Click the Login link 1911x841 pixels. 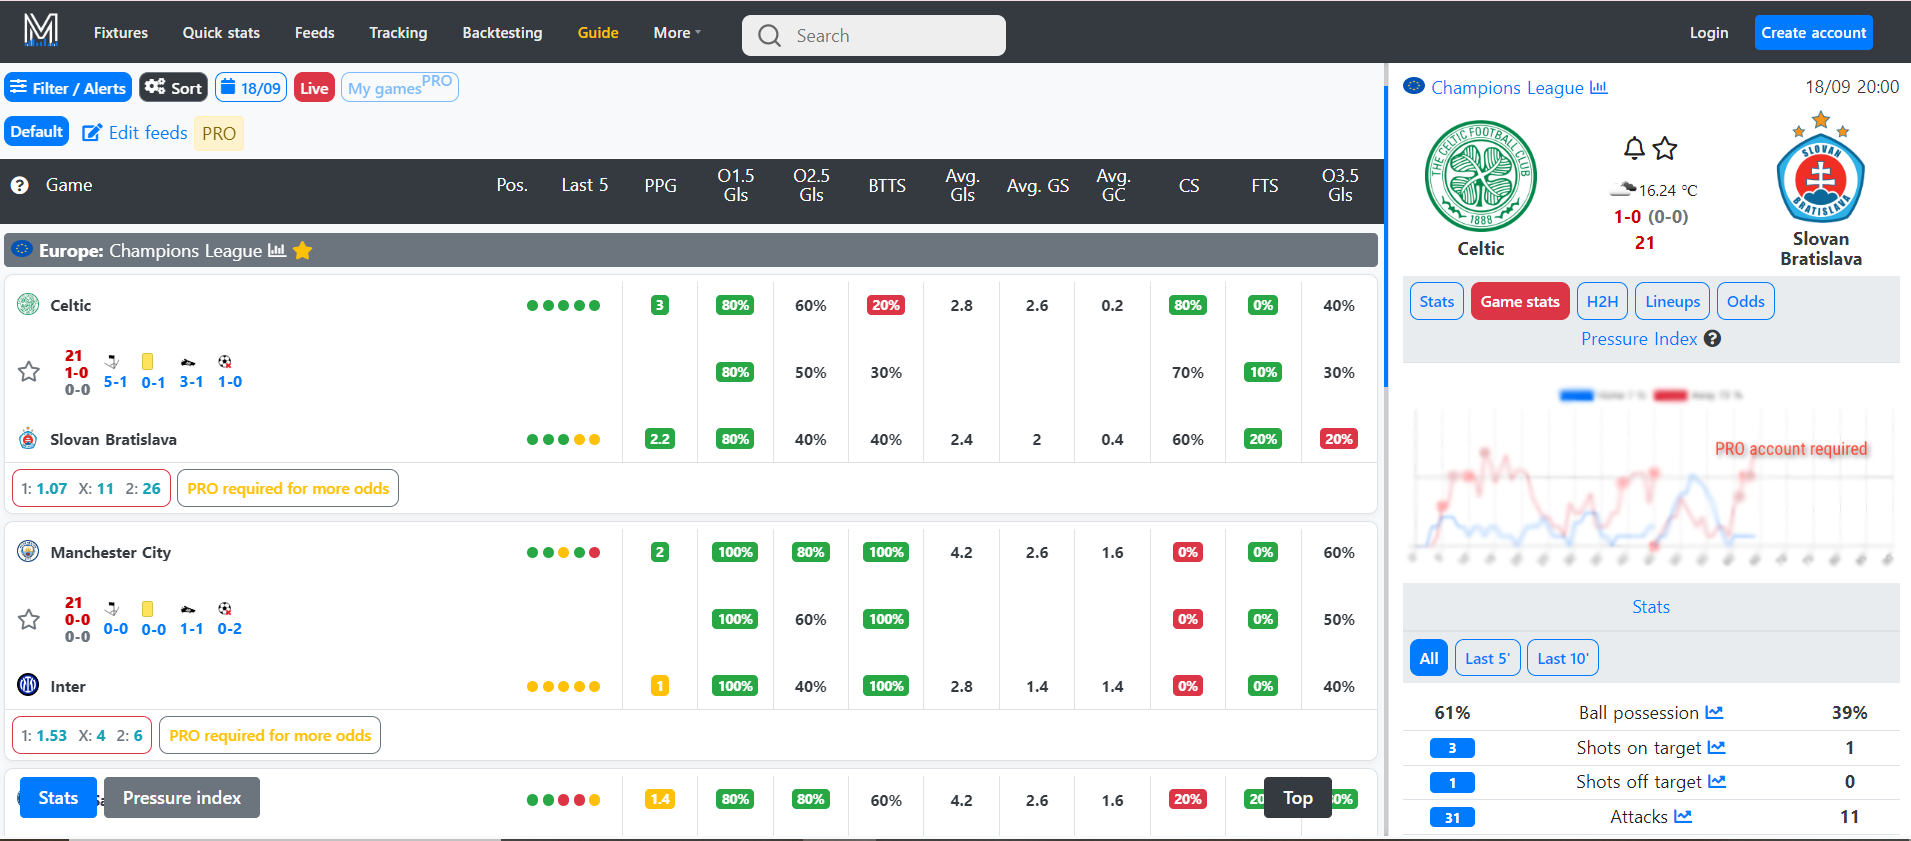pyautogui.click(x=1709, y=33)
